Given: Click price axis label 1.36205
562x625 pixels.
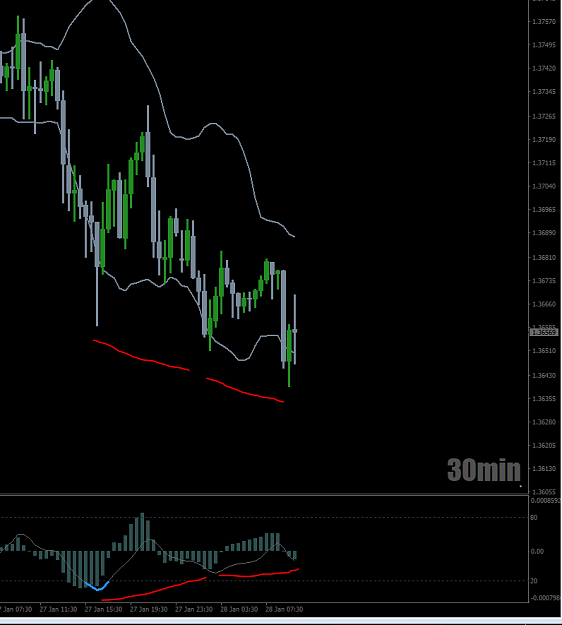Looking at the screenshot, I should point(544,445).
